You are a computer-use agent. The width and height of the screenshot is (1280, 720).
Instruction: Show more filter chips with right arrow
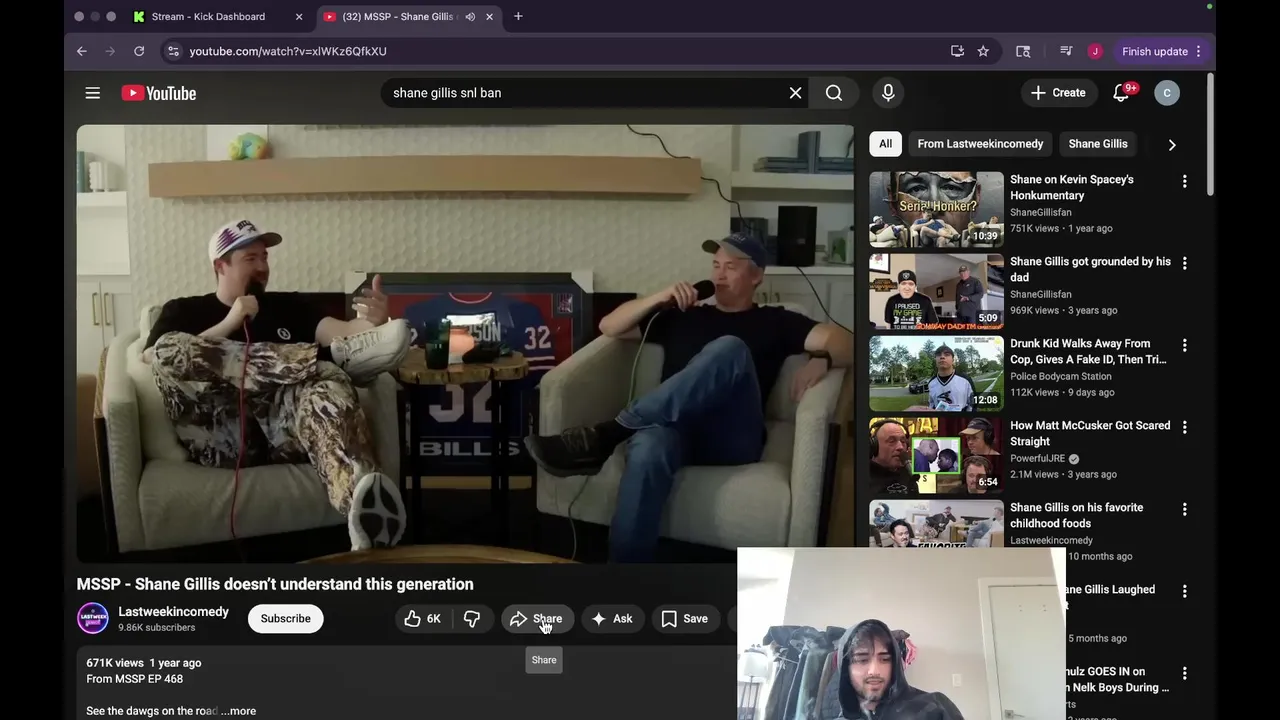click(x=1172, y=145)
